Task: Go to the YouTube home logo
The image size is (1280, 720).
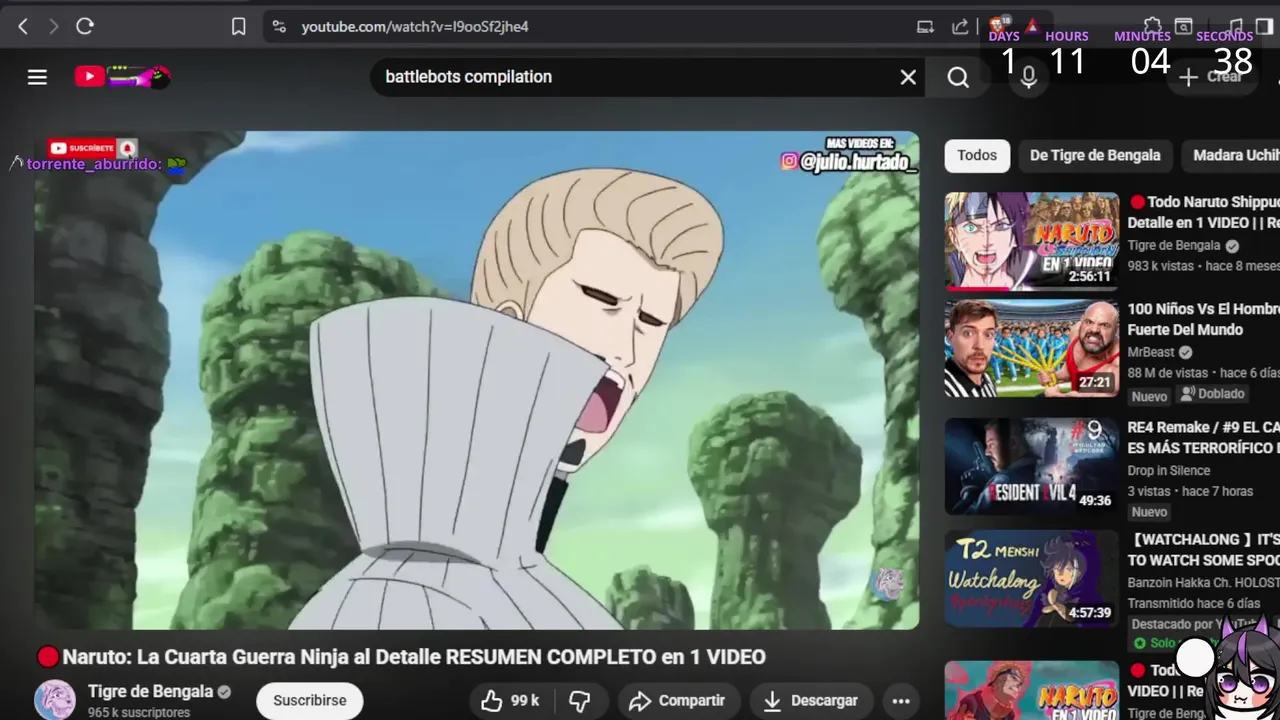Action: click(x=122, y=76)
